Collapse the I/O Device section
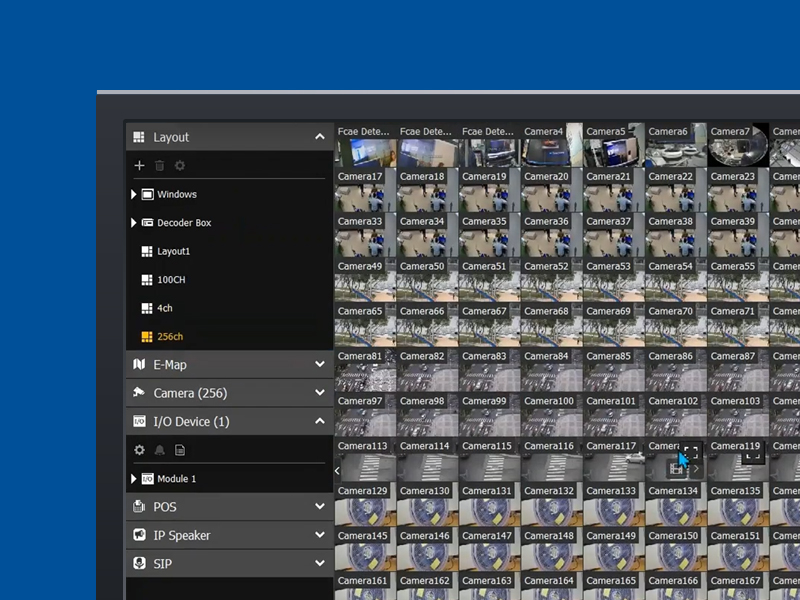 tap(319, 422)
